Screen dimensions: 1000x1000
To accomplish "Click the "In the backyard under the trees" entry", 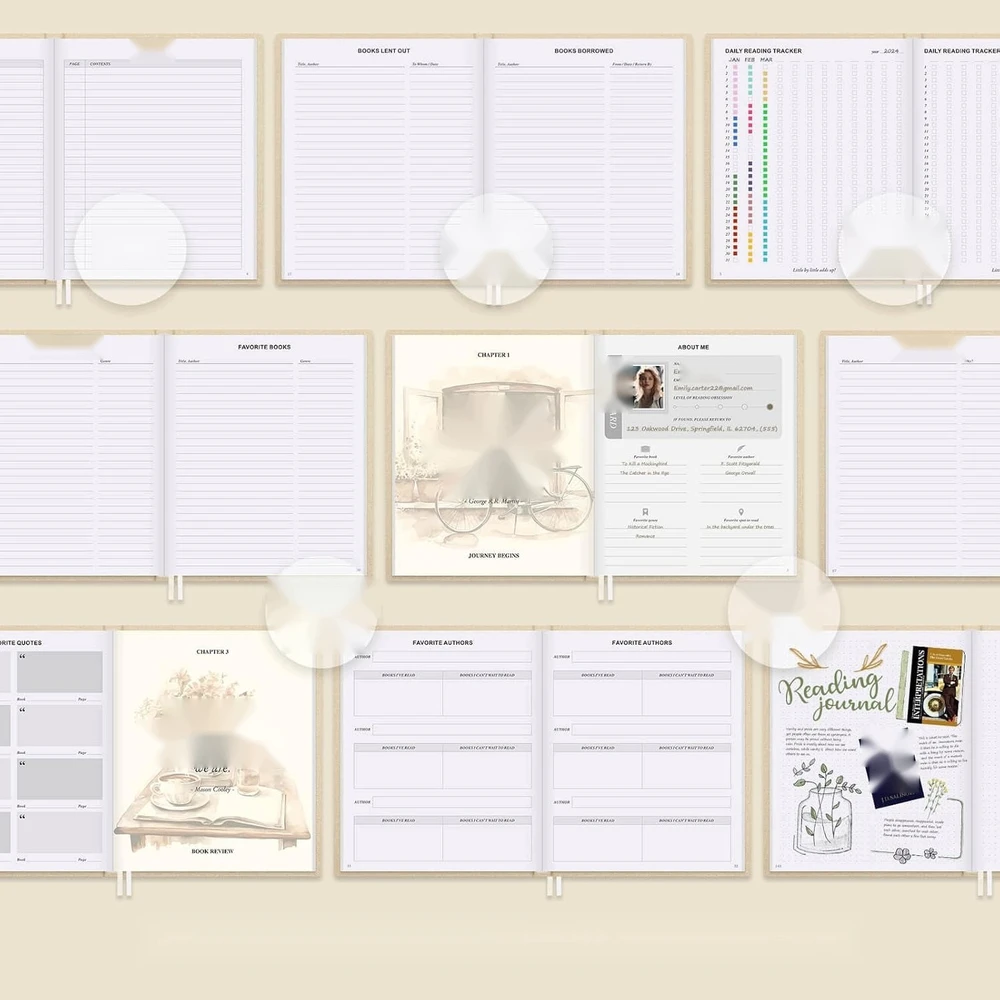I will [x=740, y=527].
